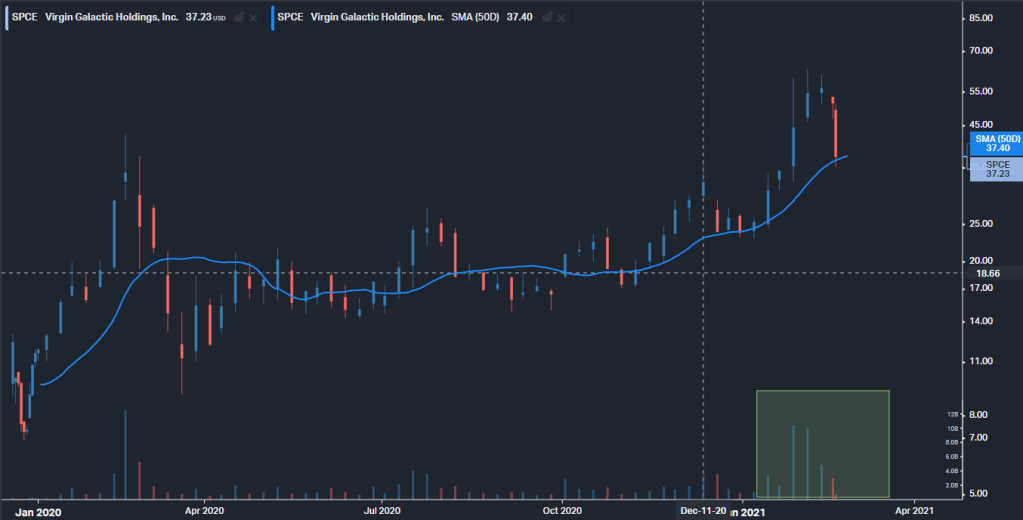Select the SPCE 37.23 price axis label

click(996, 168)
